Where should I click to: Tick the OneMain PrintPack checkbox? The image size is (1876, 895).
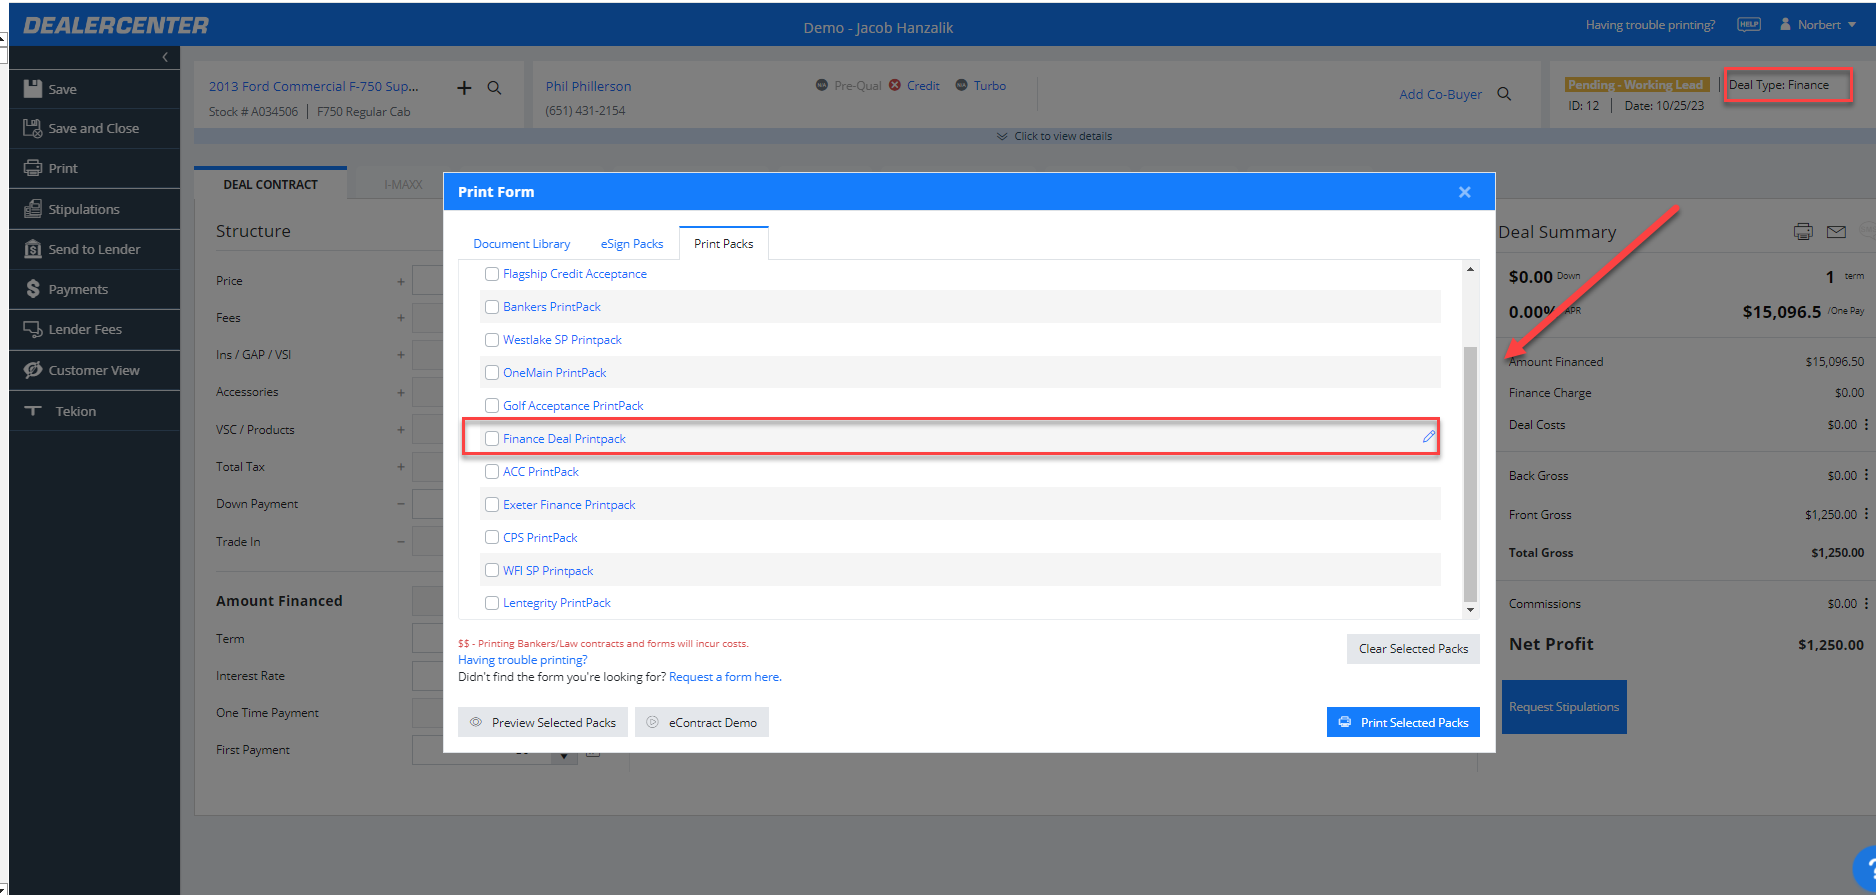(x=492, y=373)
